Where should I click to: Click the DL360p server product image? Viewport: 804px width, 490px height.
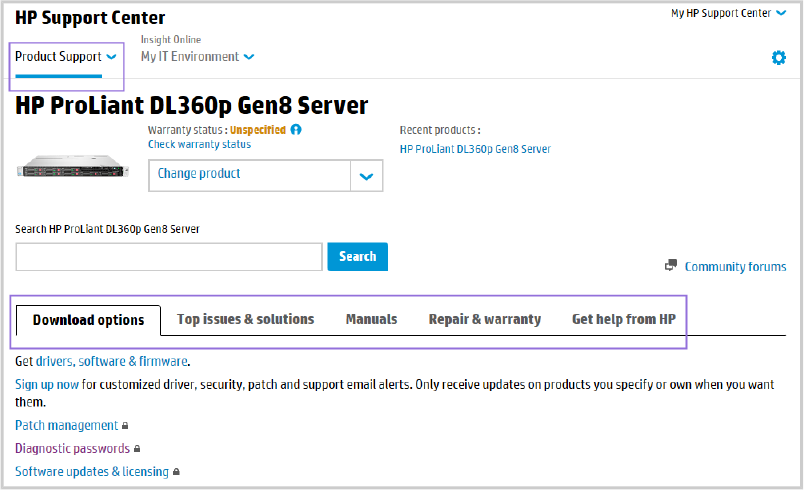coord(73,167)
